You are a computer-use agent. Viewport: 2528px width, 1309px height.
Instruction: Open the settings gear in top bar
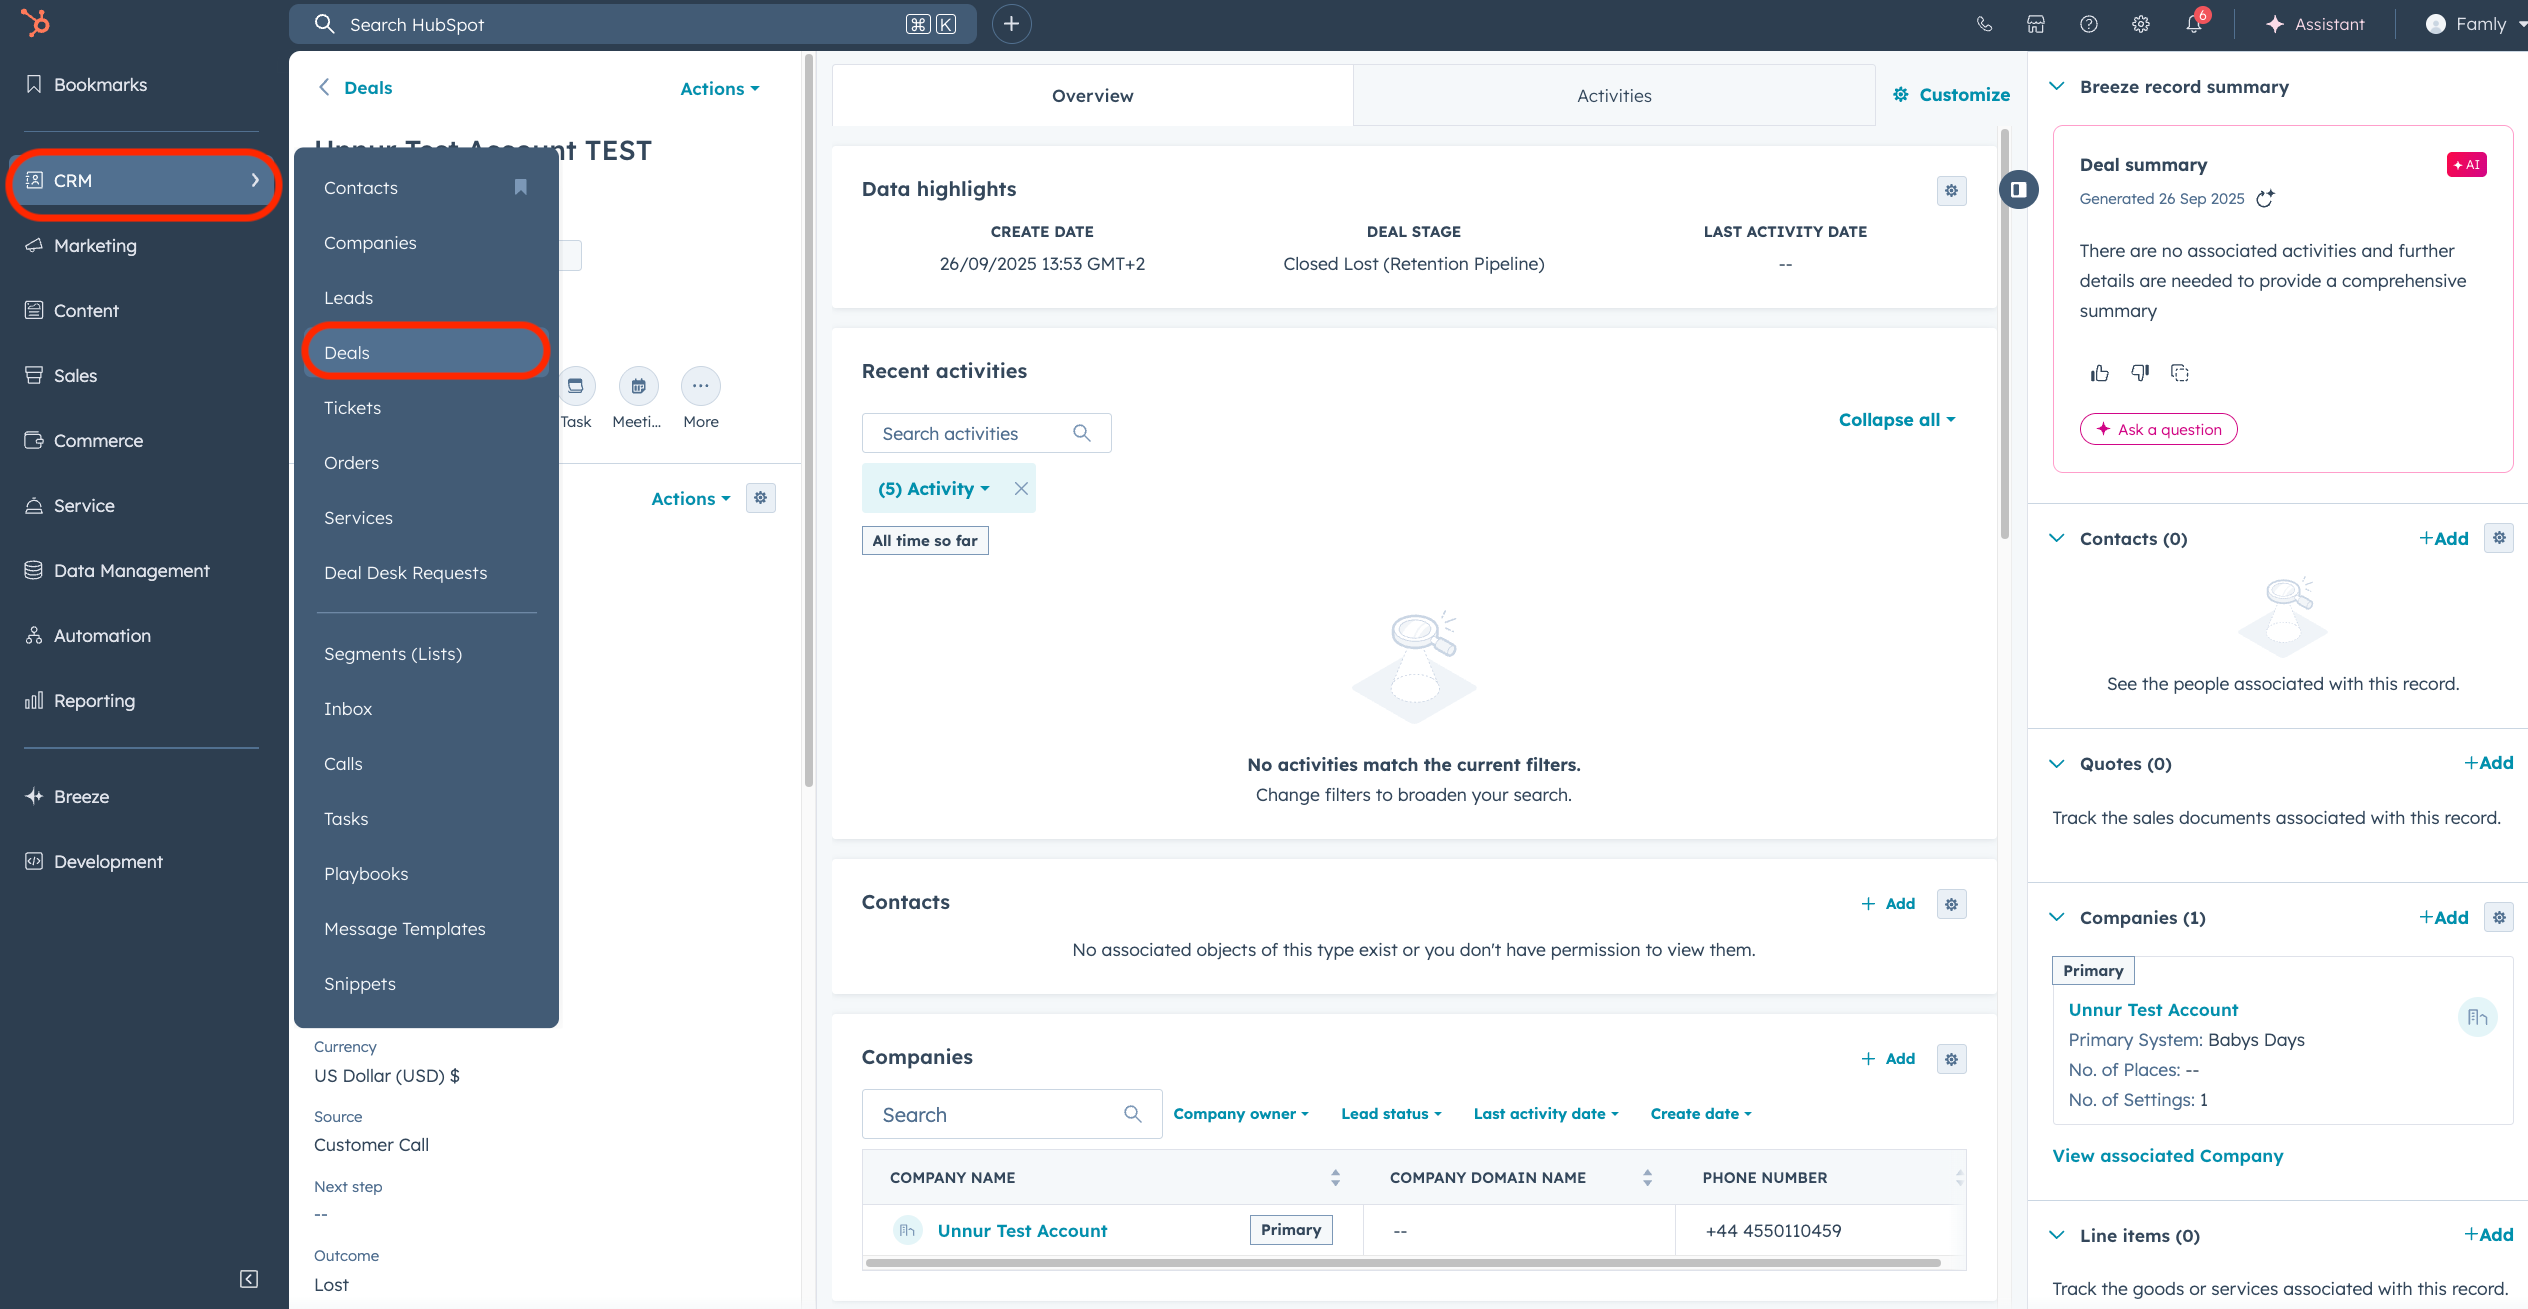point(2141,24)
